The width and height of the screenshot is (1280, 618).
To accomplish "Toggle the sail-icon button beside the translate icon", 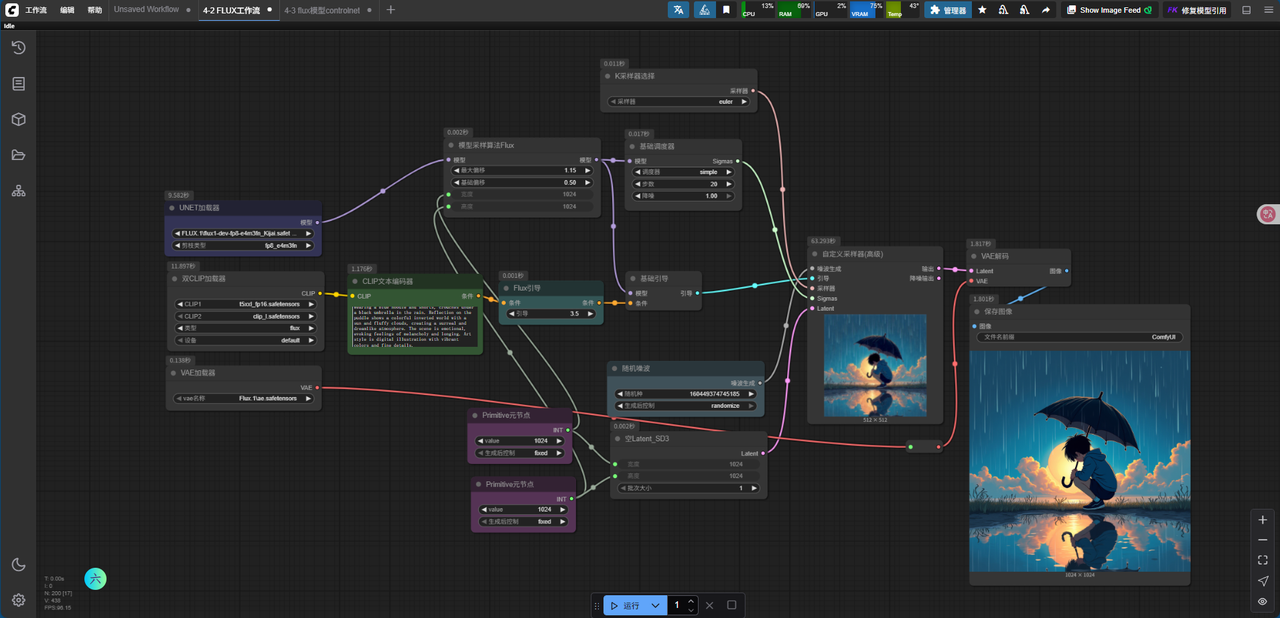I will [x=704, y=10].
